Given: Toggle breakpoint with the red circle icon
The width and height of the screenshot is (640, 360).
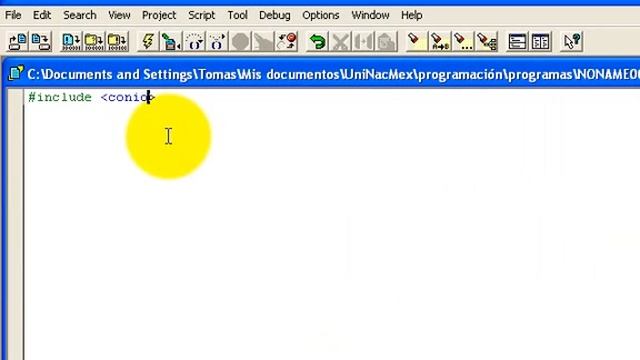Looking at the screenshot, I should coord(287,41).
